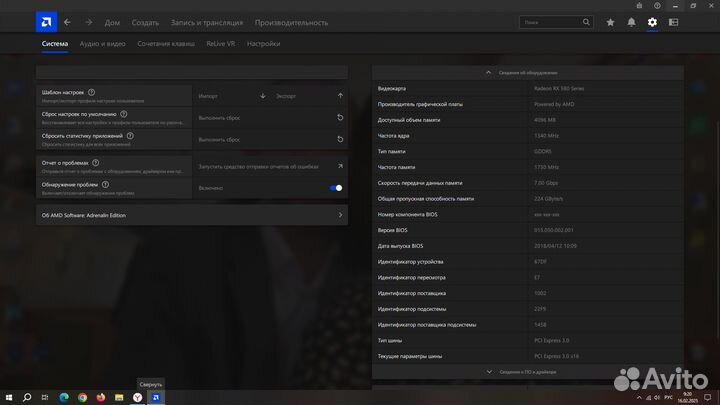Click the Тип шины row label
Image resolution: width=720 pixels, height=405 pixels.
point(389,340)
